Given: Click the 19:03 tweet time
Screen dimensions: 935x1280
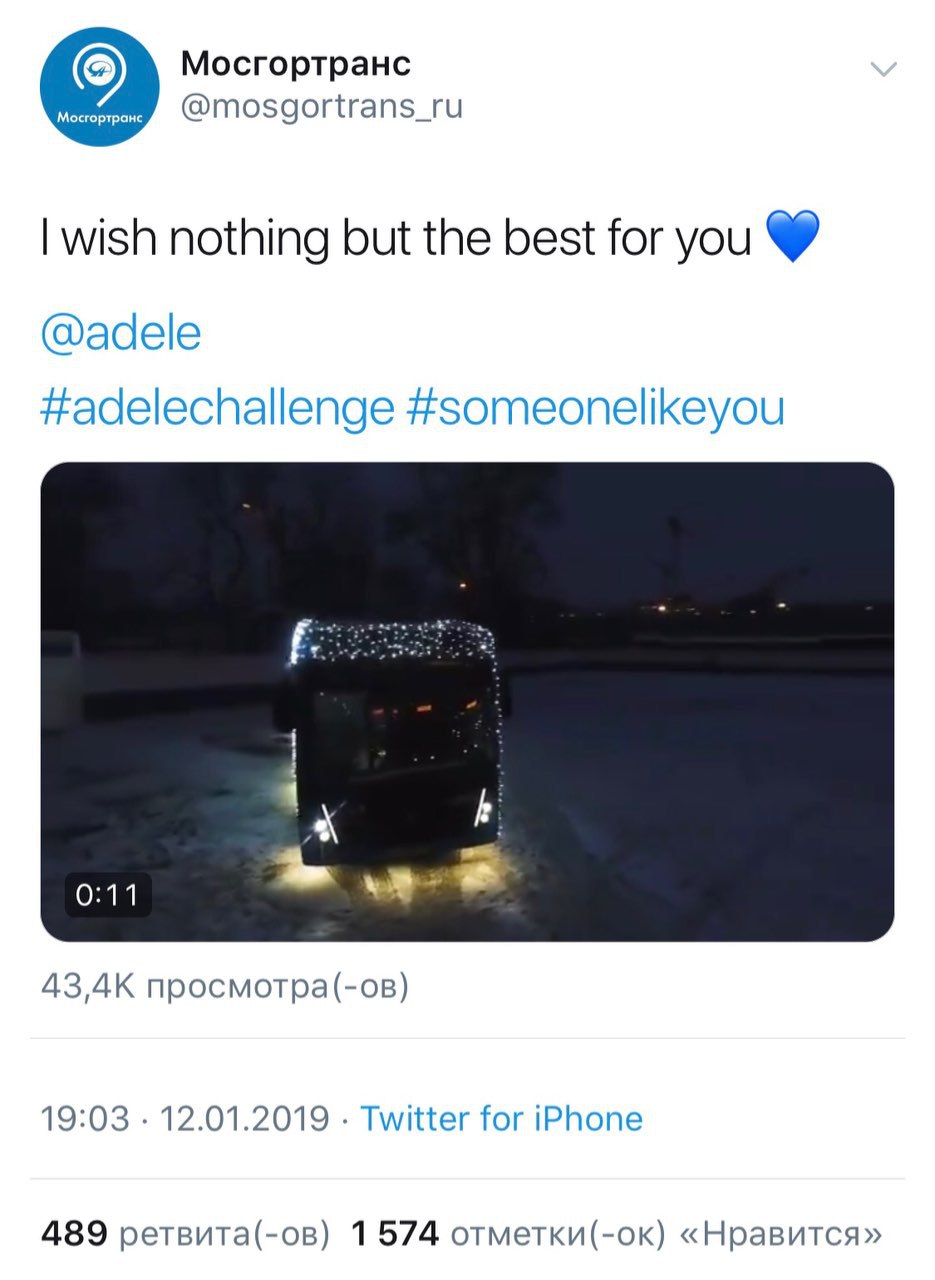Looking at the screenshot, I should tap(85, 1118).
